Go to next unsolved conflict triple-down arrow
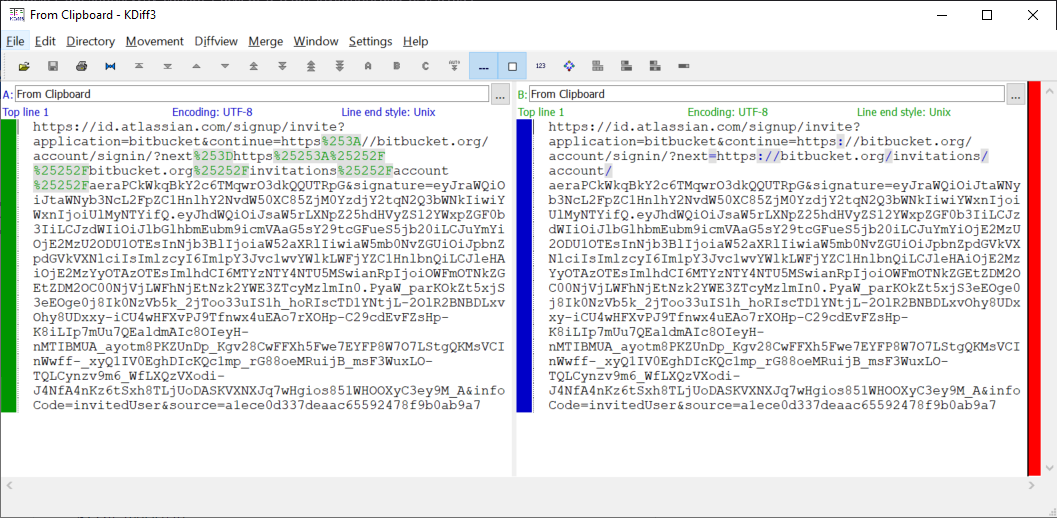The image size is (1057, 518). pos(340,66)
